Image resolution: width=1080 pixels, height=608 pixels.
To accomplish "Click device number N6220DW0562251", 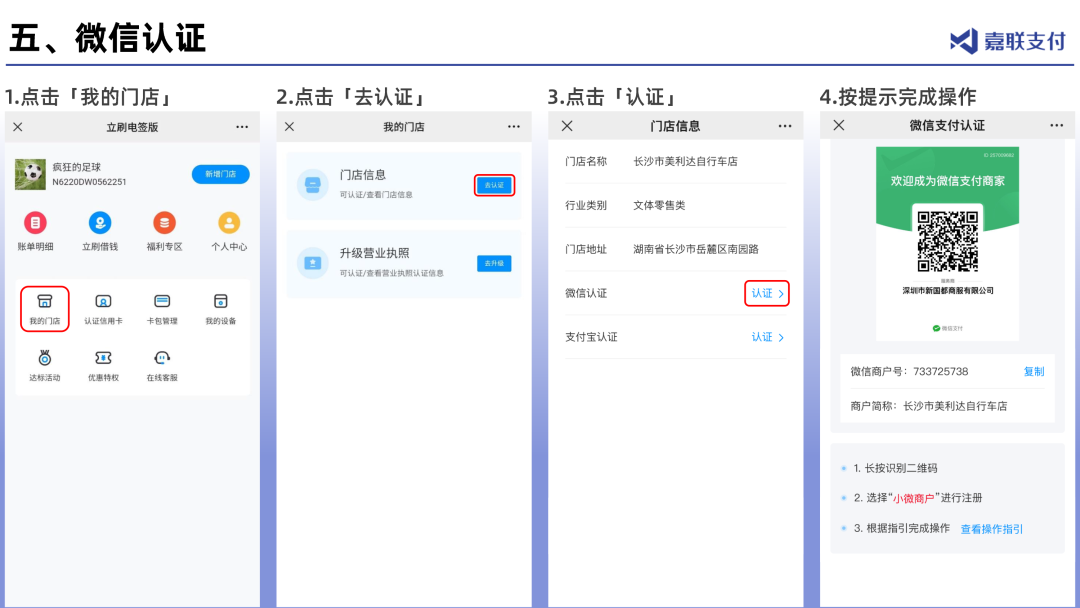I will pyautogui.click(x=90, y=182).
